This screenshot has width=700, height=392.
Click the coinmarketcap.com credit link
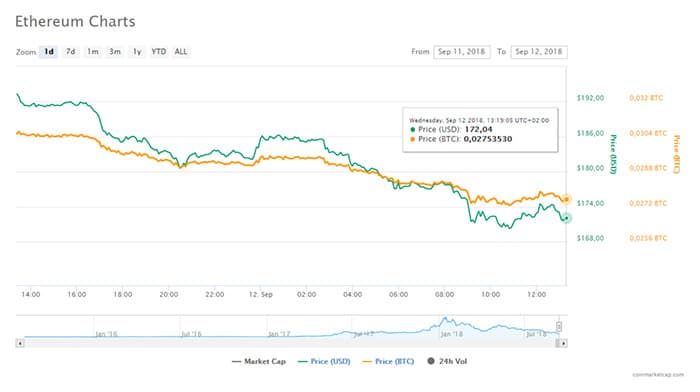pos(658,375)
